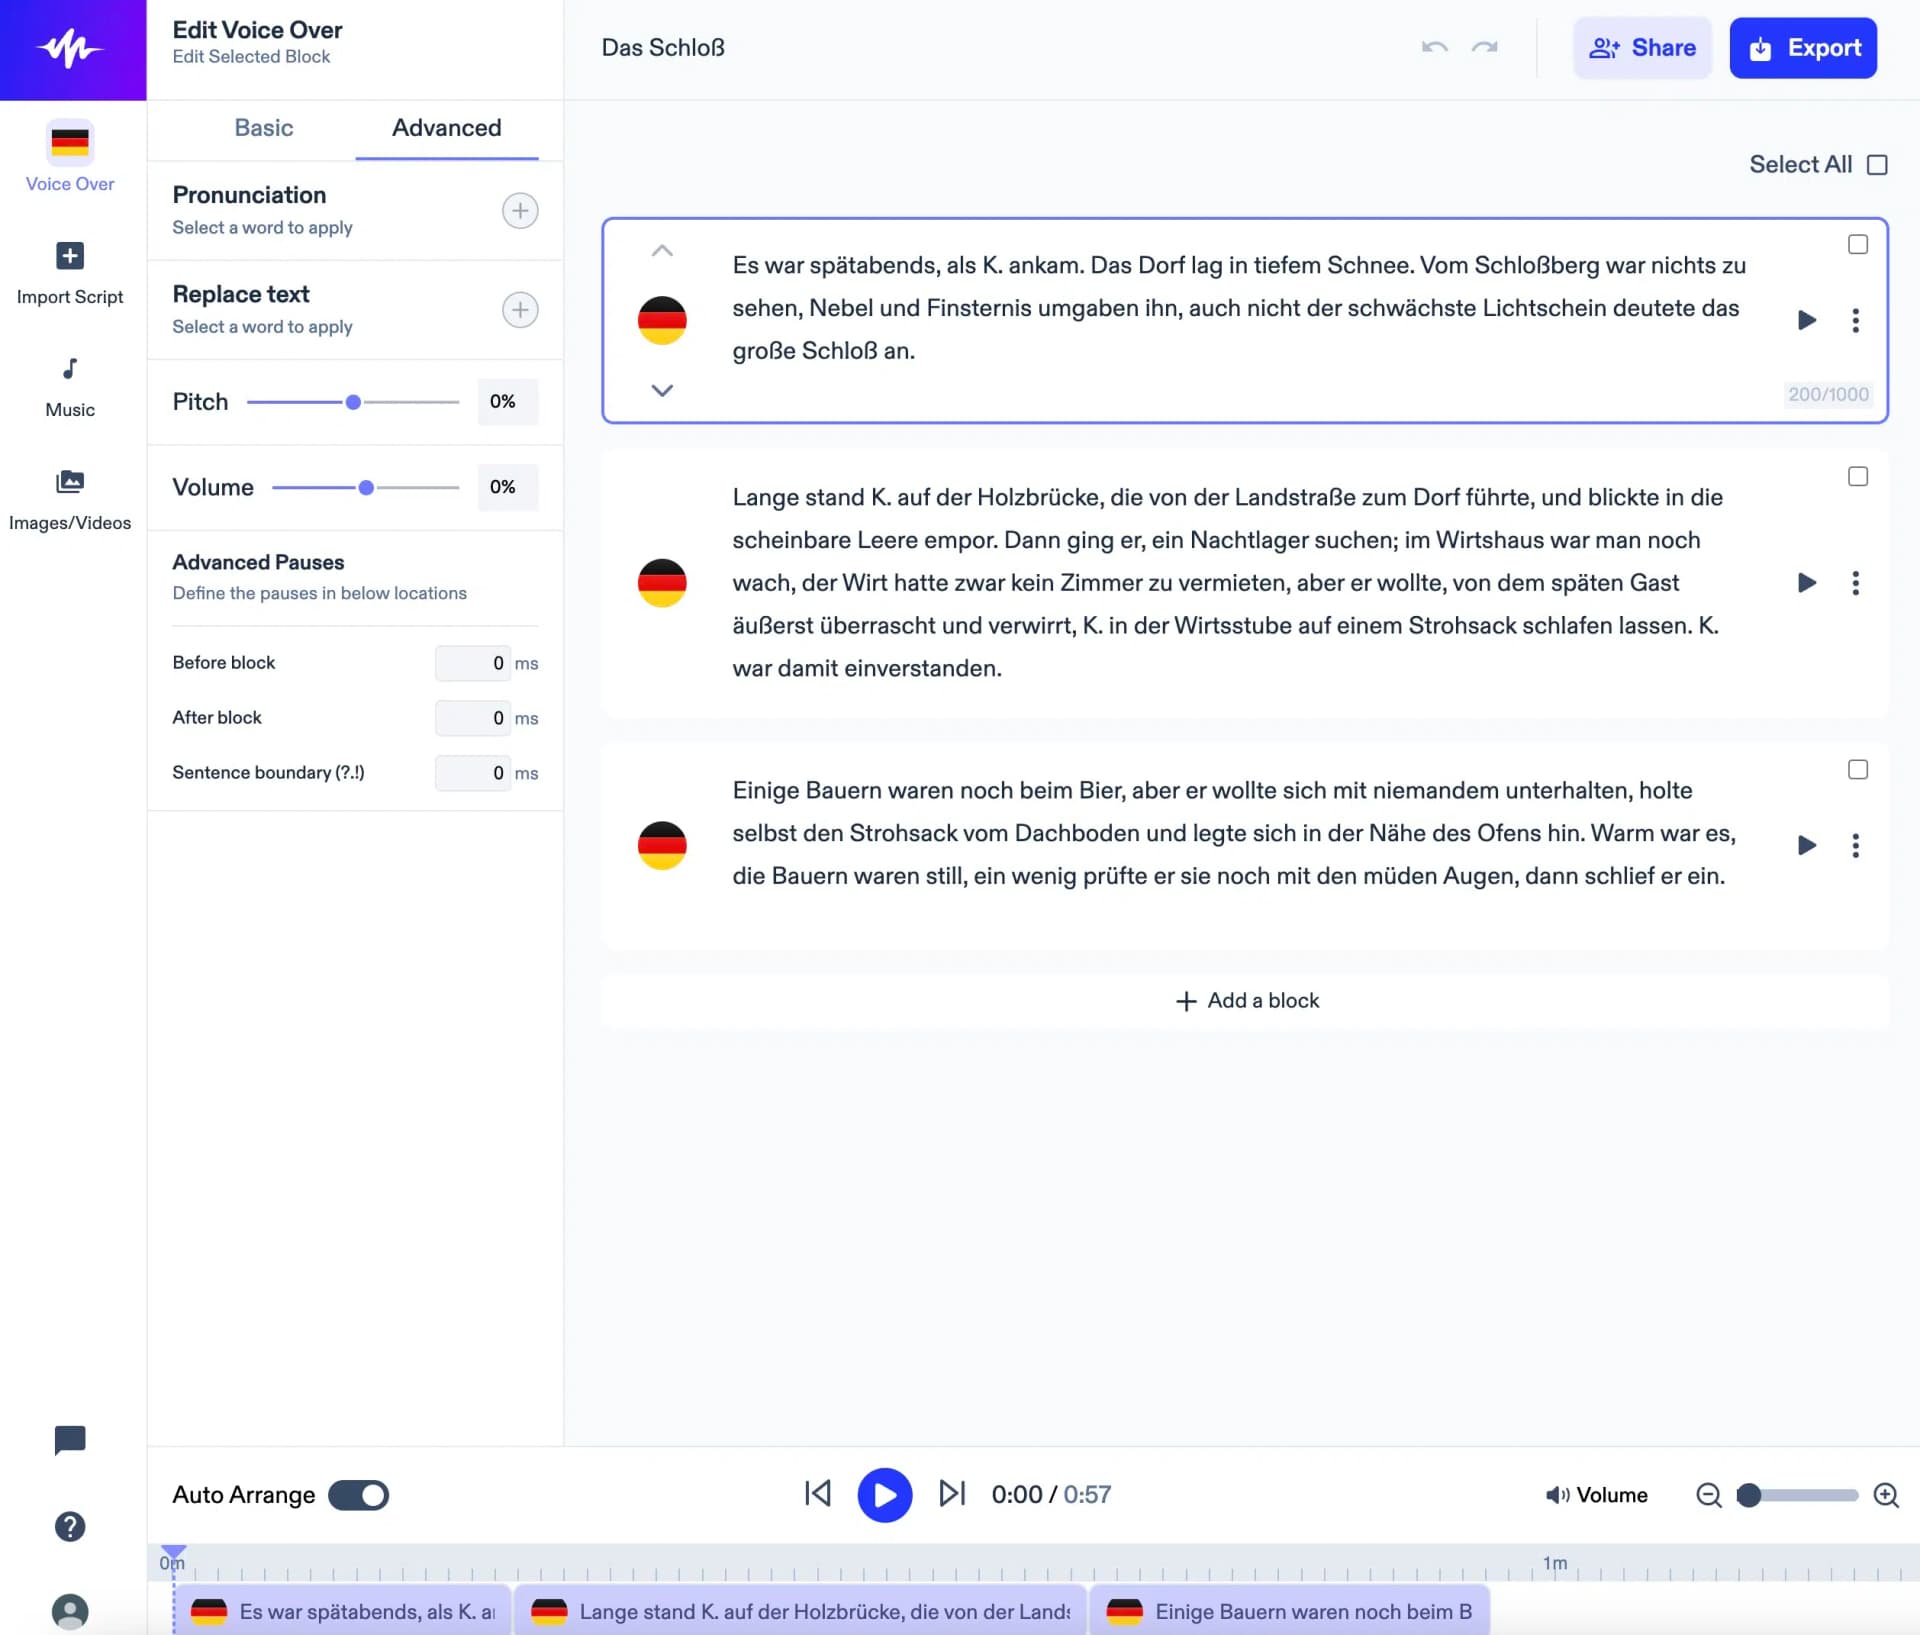Expand the first block with the down chevron
Screen dimensions: 1920x1635
point(662,391)
